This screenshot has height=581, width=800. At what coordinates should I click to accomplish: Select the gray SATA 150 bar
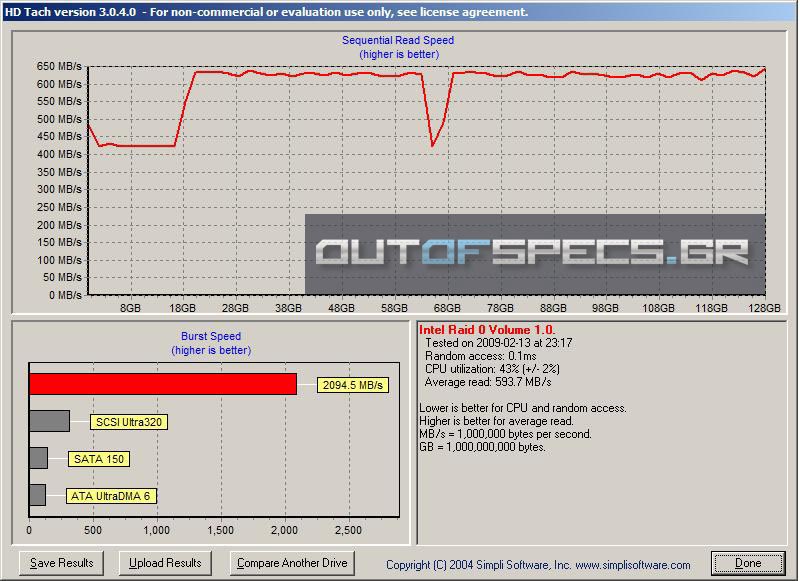pyautogui.click(x=38, y=458)
